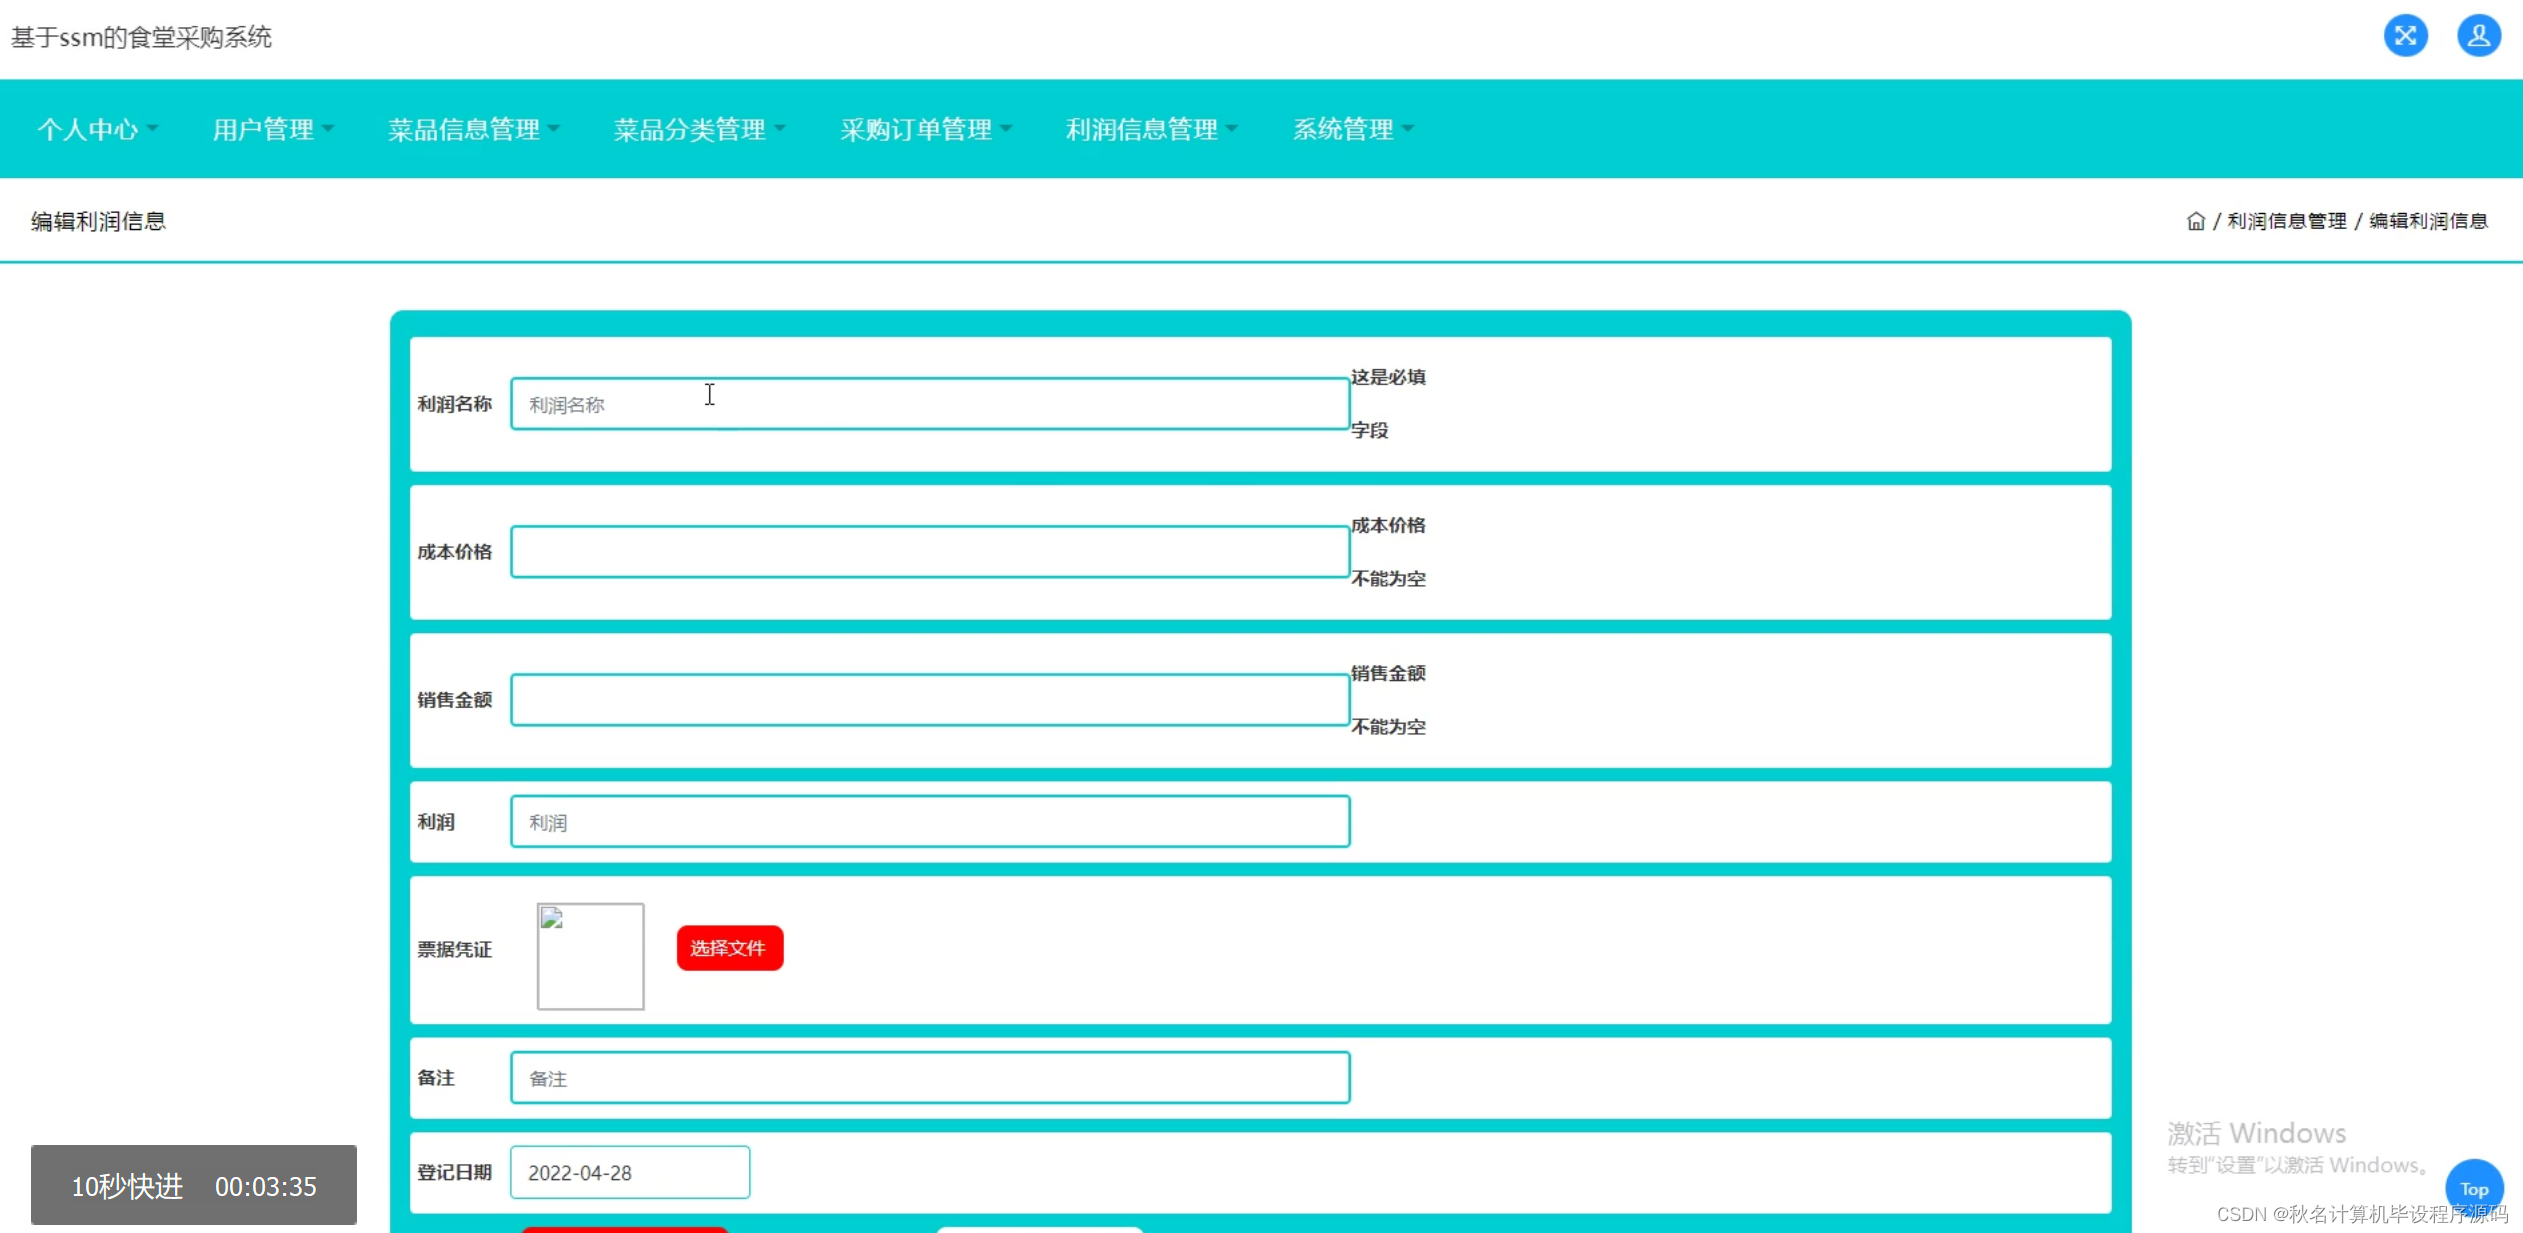Viewport: 2523px width, 1233px height.
Task: Open the user profile avatar icon
Action: 2478,36
